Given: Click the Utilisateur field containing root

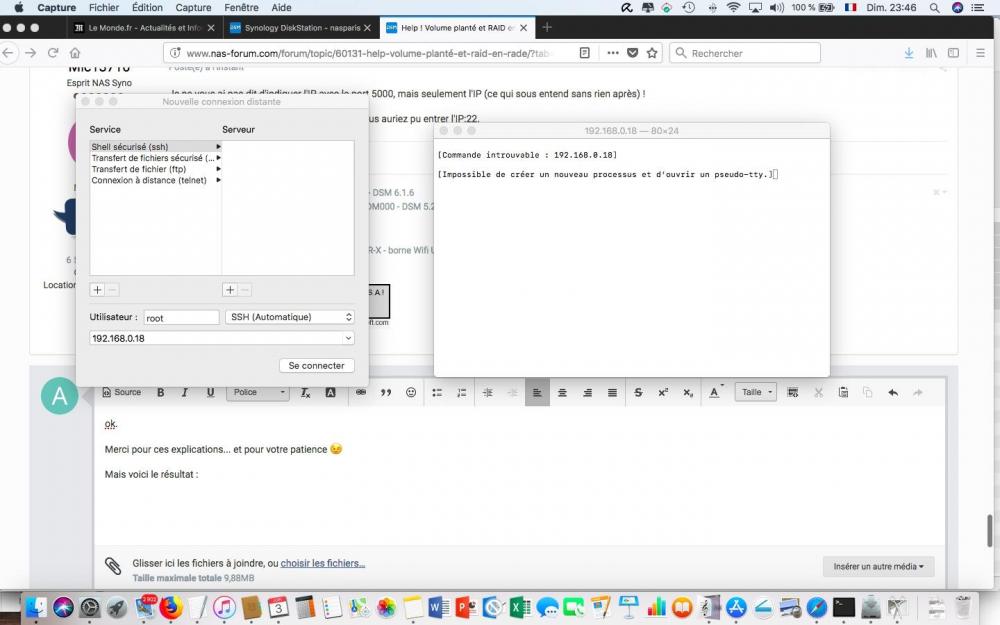Looking at the screenshot, I should [x=182, y=318].
